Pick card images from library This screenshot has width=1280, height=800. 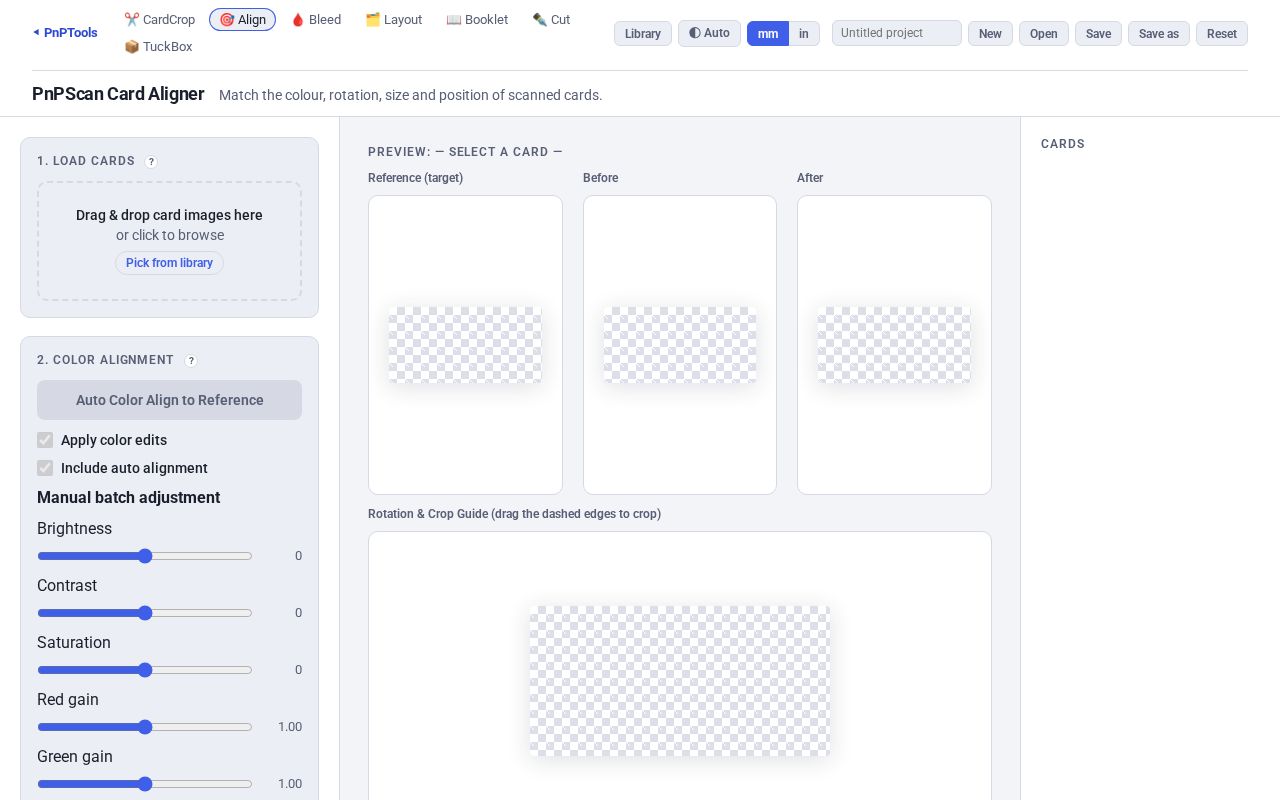tap(169, 263)
